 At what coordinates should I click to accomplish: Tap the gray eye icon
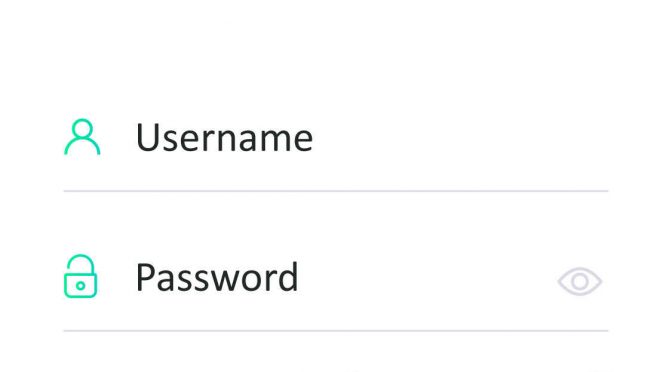click(x=580, y=282)
